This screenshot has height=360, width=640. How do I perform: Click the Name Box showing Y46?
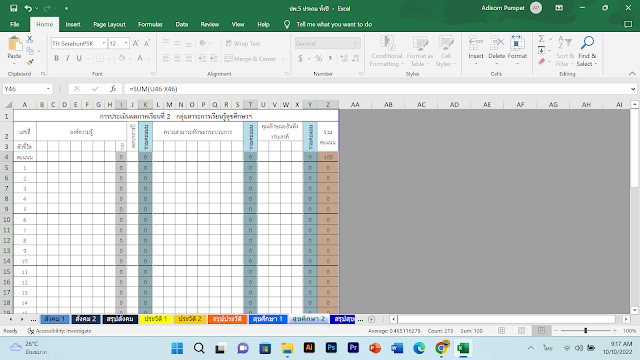(x=24, y=89)
